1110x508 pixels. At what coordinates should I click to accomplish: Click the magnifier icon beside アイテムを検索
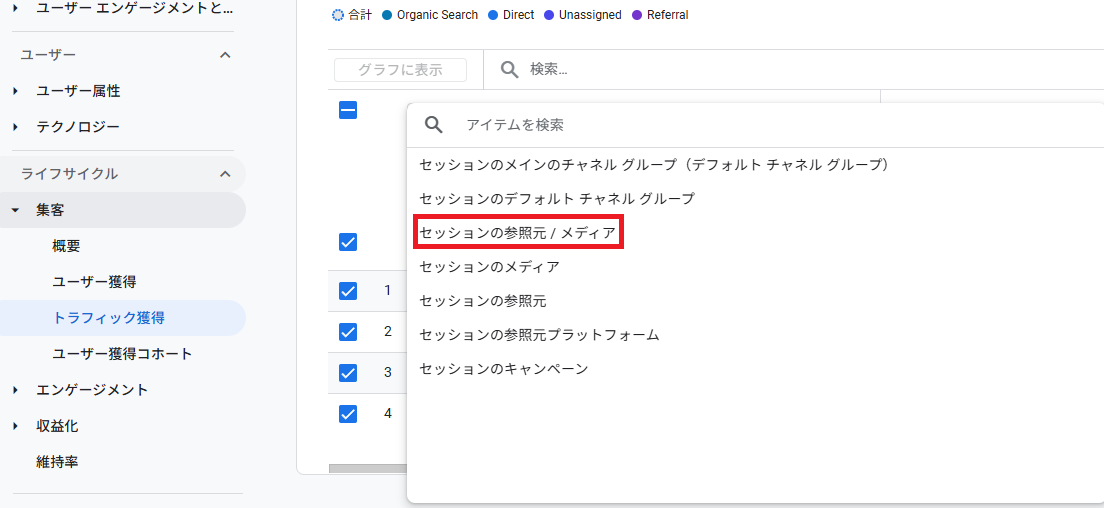click(434, 125)
